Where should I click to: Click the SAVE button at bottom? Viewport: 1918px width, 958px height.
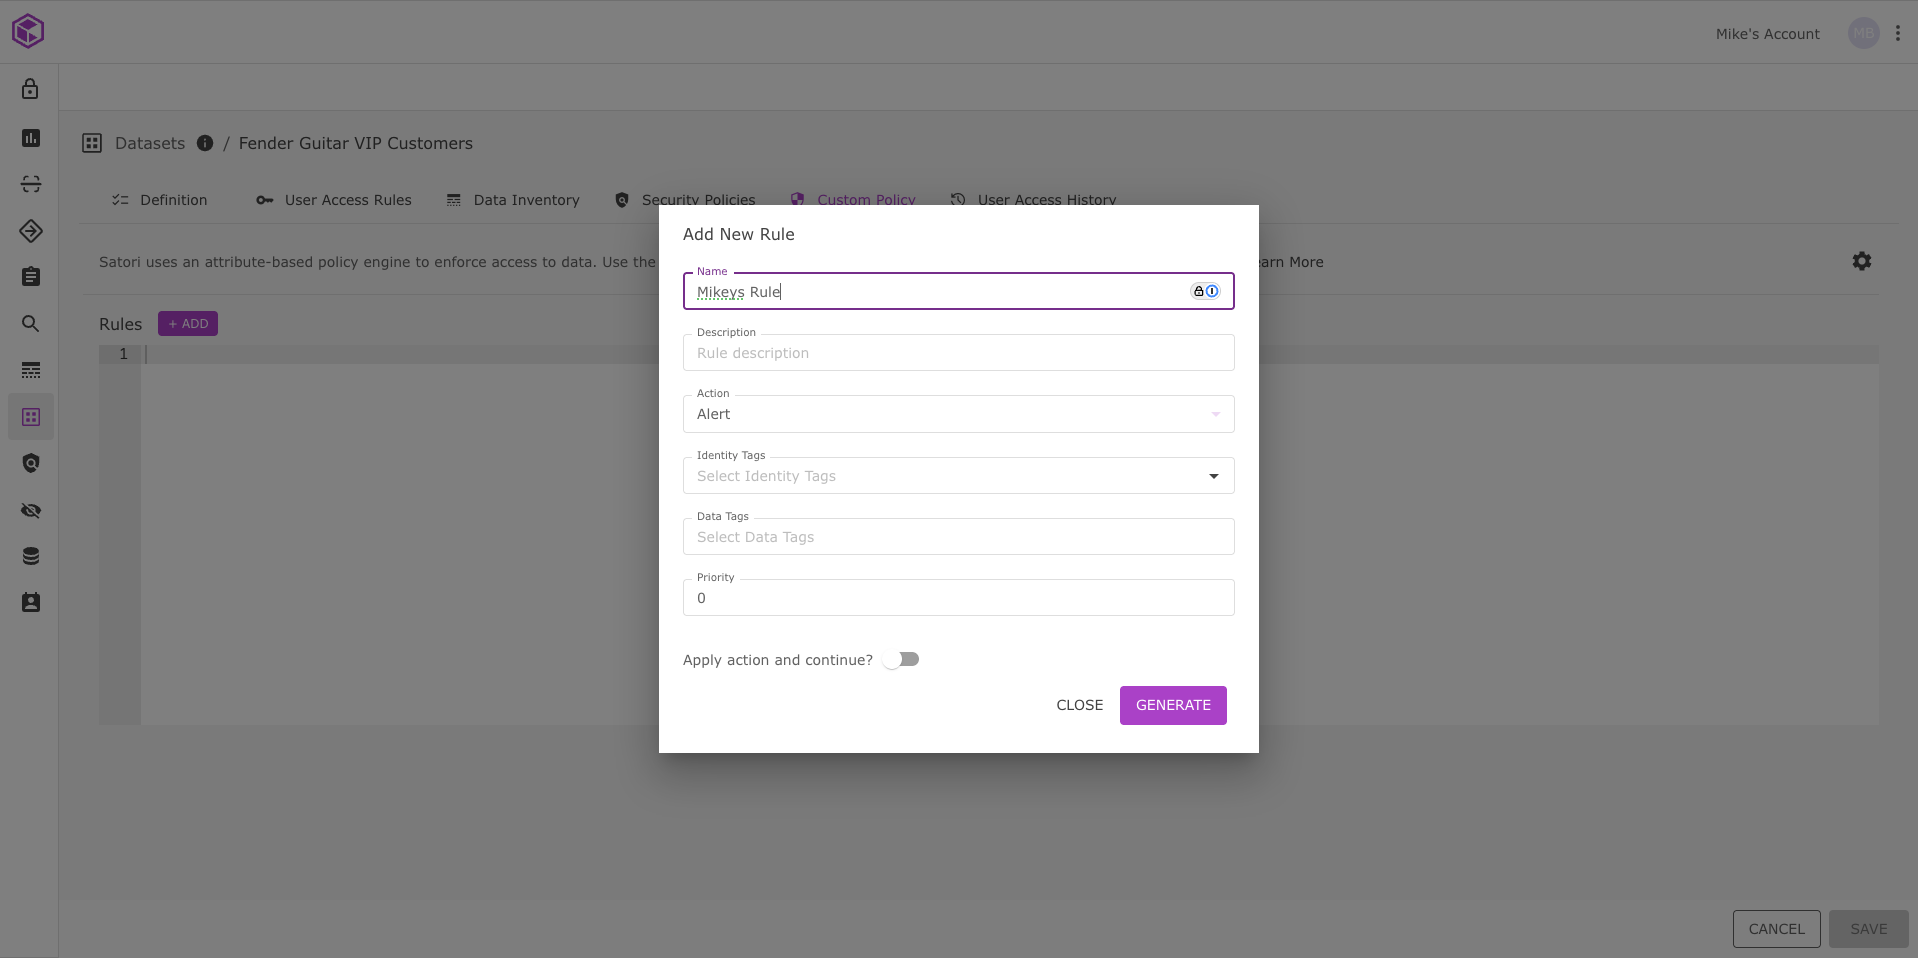[1868, 929]
